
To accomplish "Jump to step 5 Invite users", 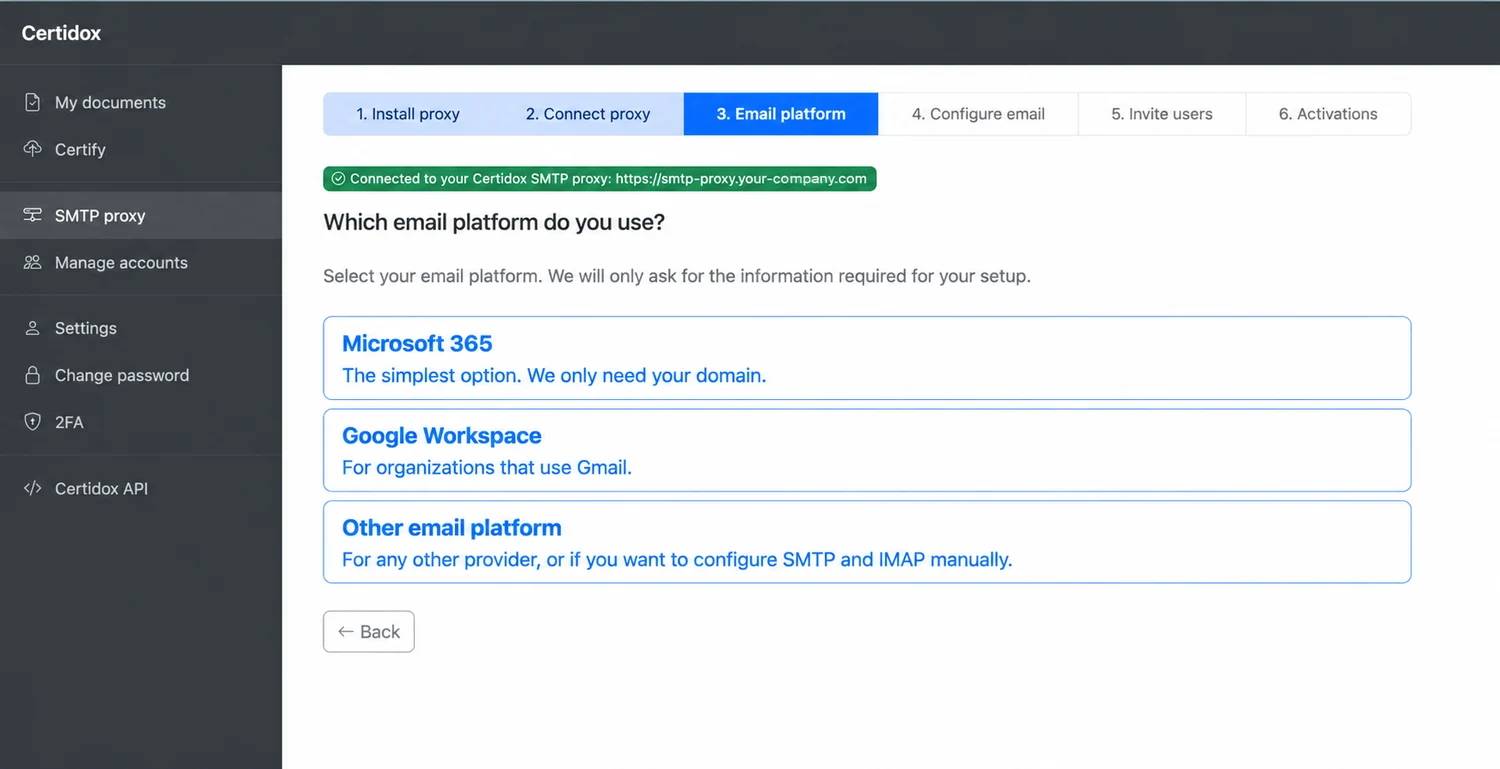I will click(1162, 114).
